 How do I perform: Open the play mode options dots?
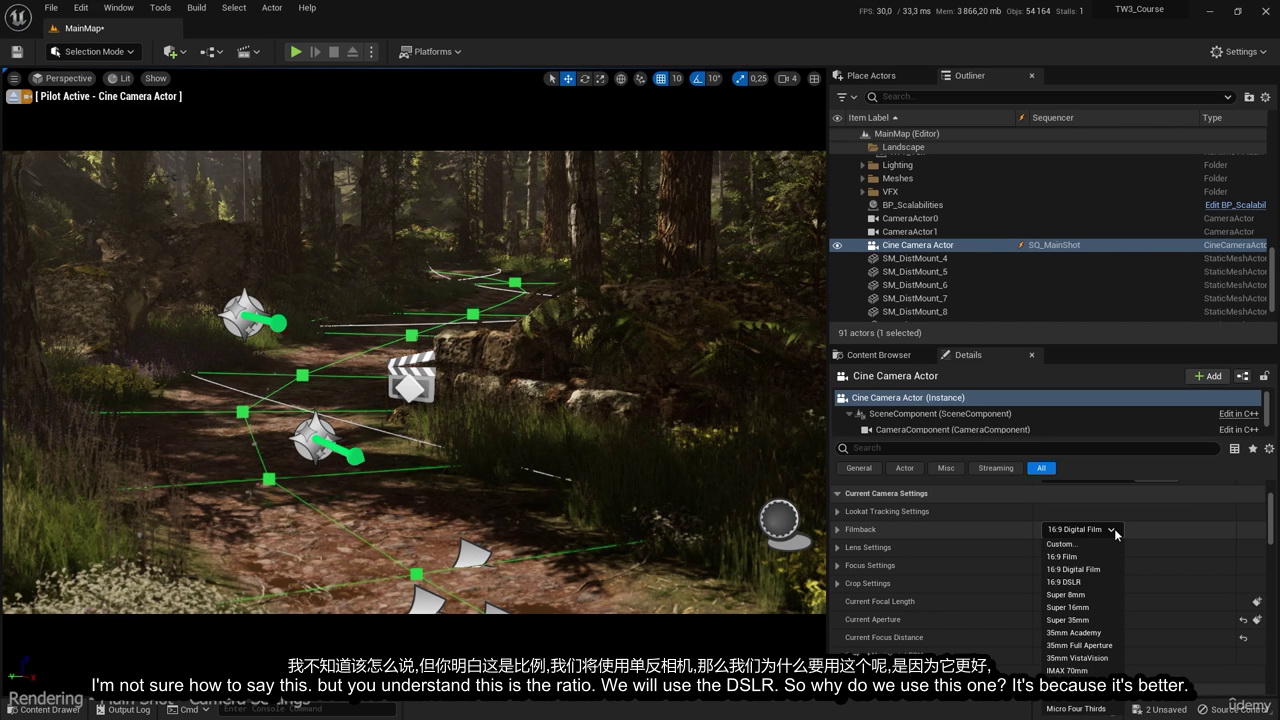click(x=371, y=52)
